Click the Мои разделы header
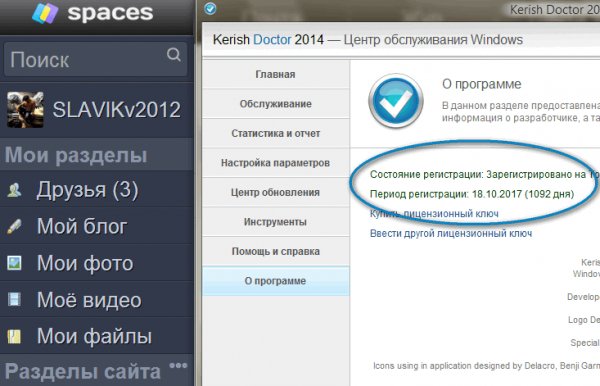The image size is (600, 386). pos(76,155)
